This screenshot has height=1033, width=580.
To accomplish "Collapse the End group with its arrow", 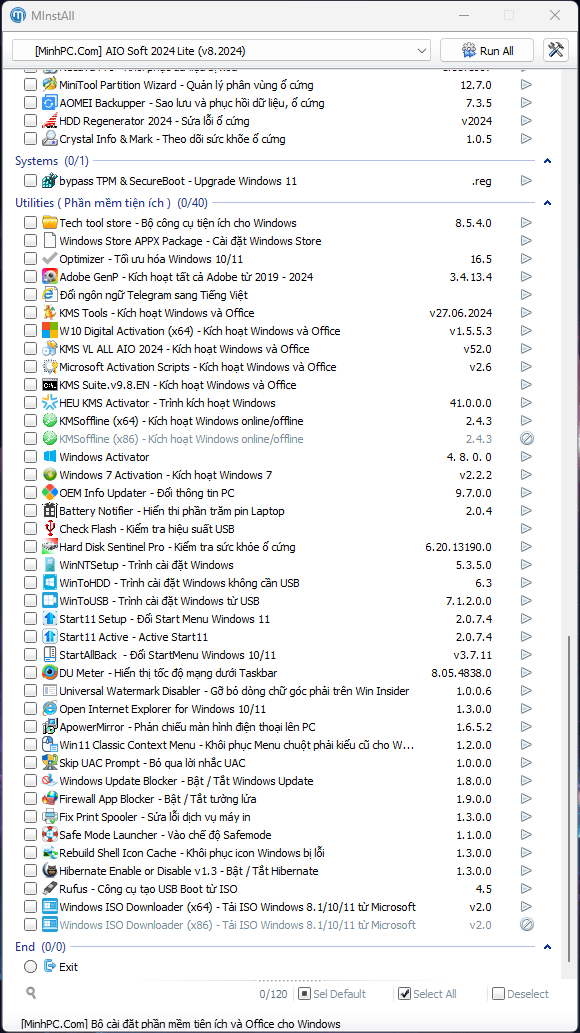I will [546, 947].
